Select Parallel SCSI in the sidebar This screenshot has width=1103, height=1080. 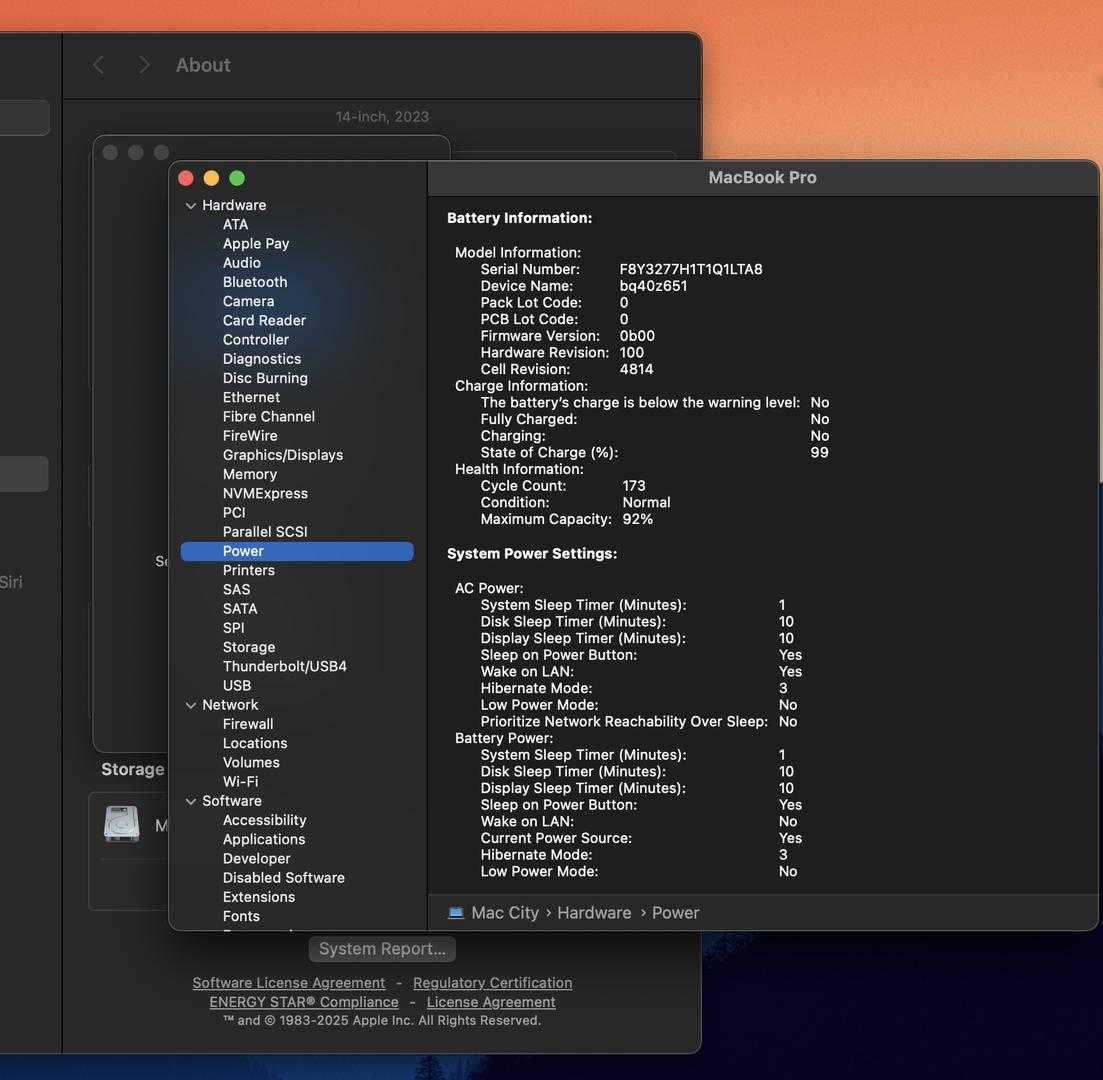[265, 532]
